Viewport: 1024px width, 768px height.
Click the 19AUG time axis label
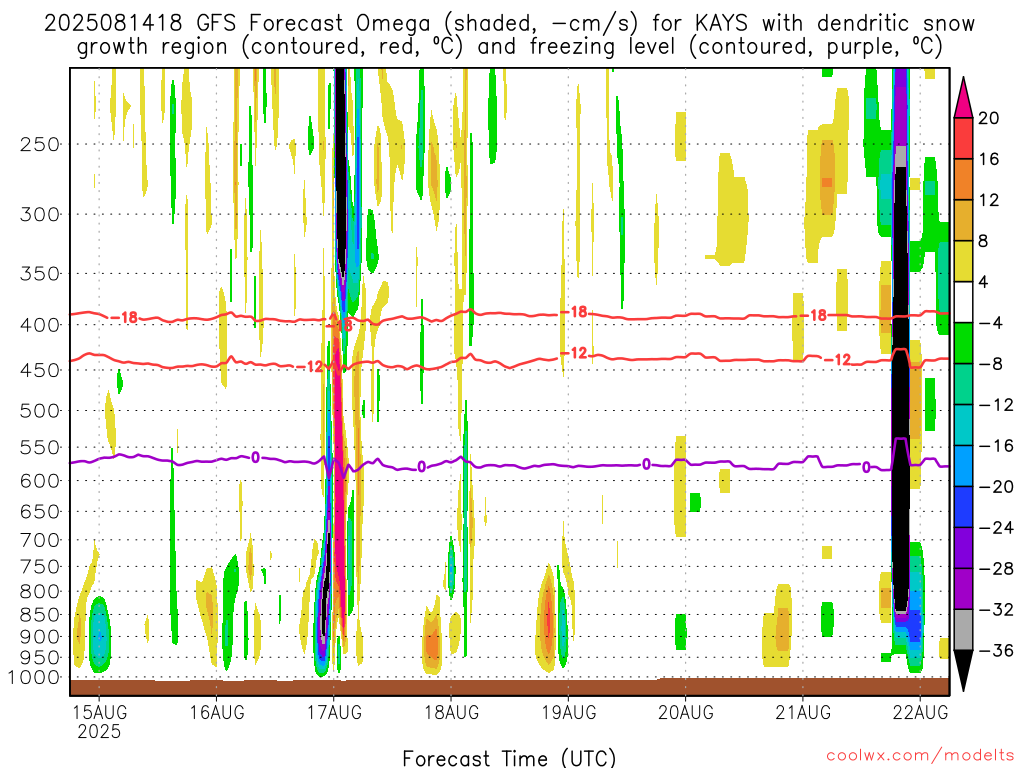coord(568,712)
